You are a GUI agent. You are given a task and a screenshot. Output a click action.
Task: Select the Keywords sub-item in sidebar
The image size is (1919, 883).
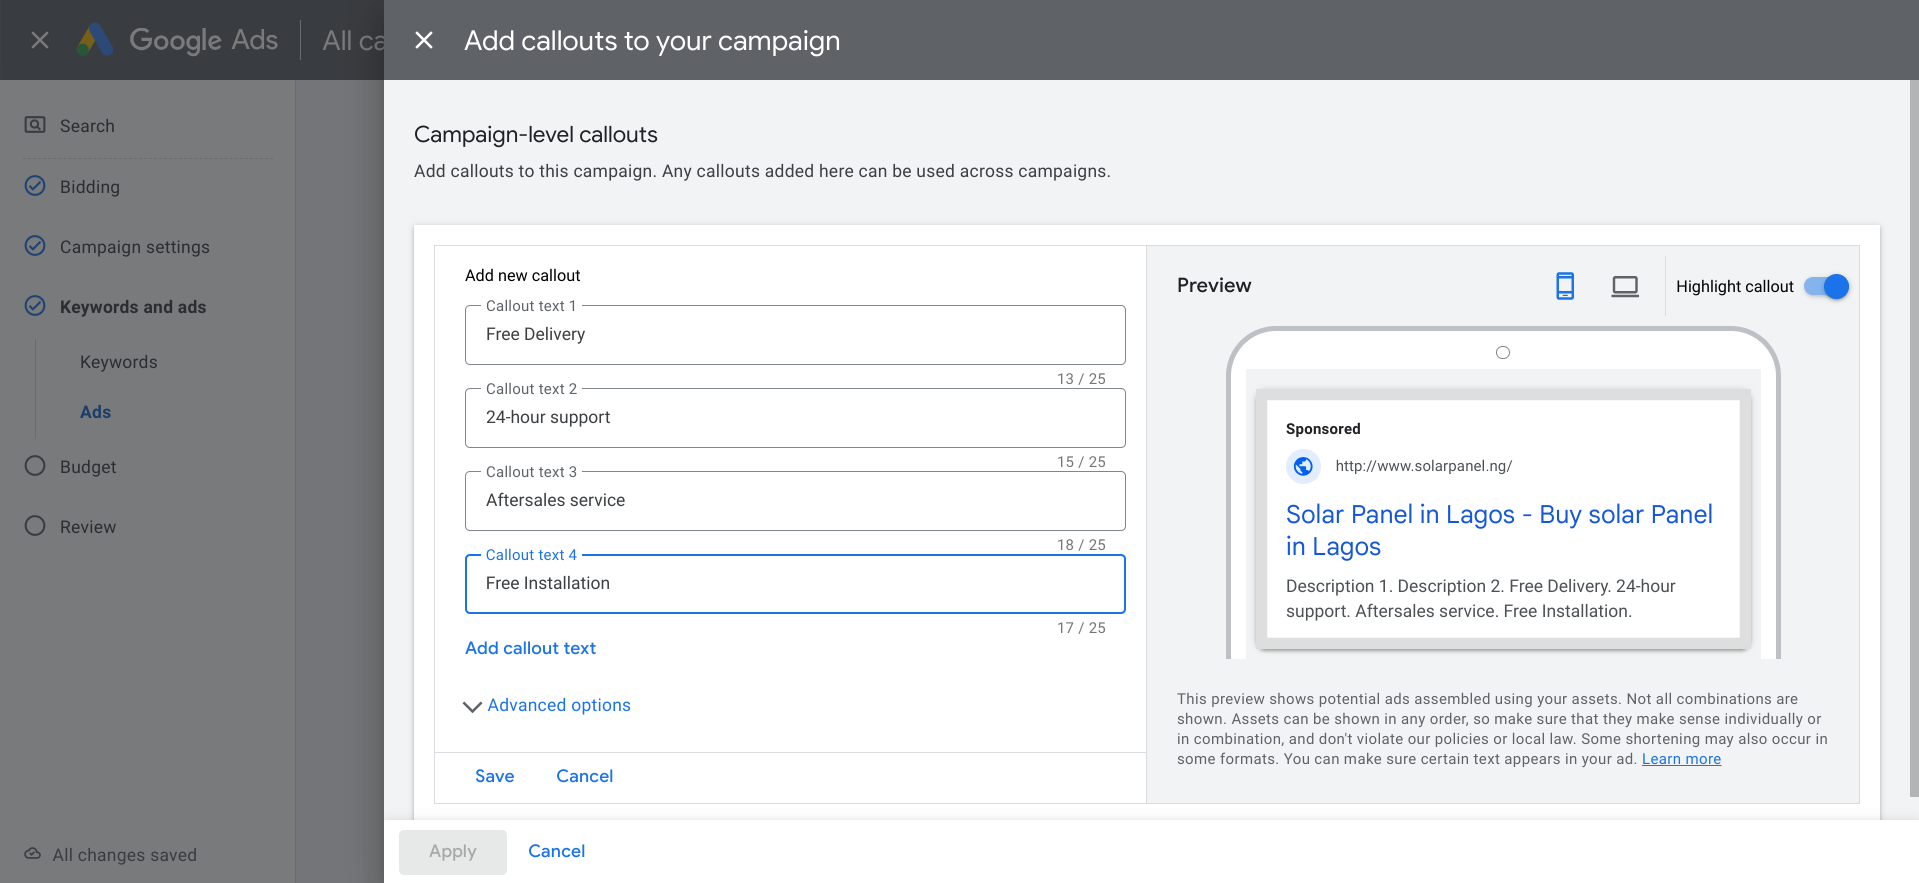coord(119,362)
